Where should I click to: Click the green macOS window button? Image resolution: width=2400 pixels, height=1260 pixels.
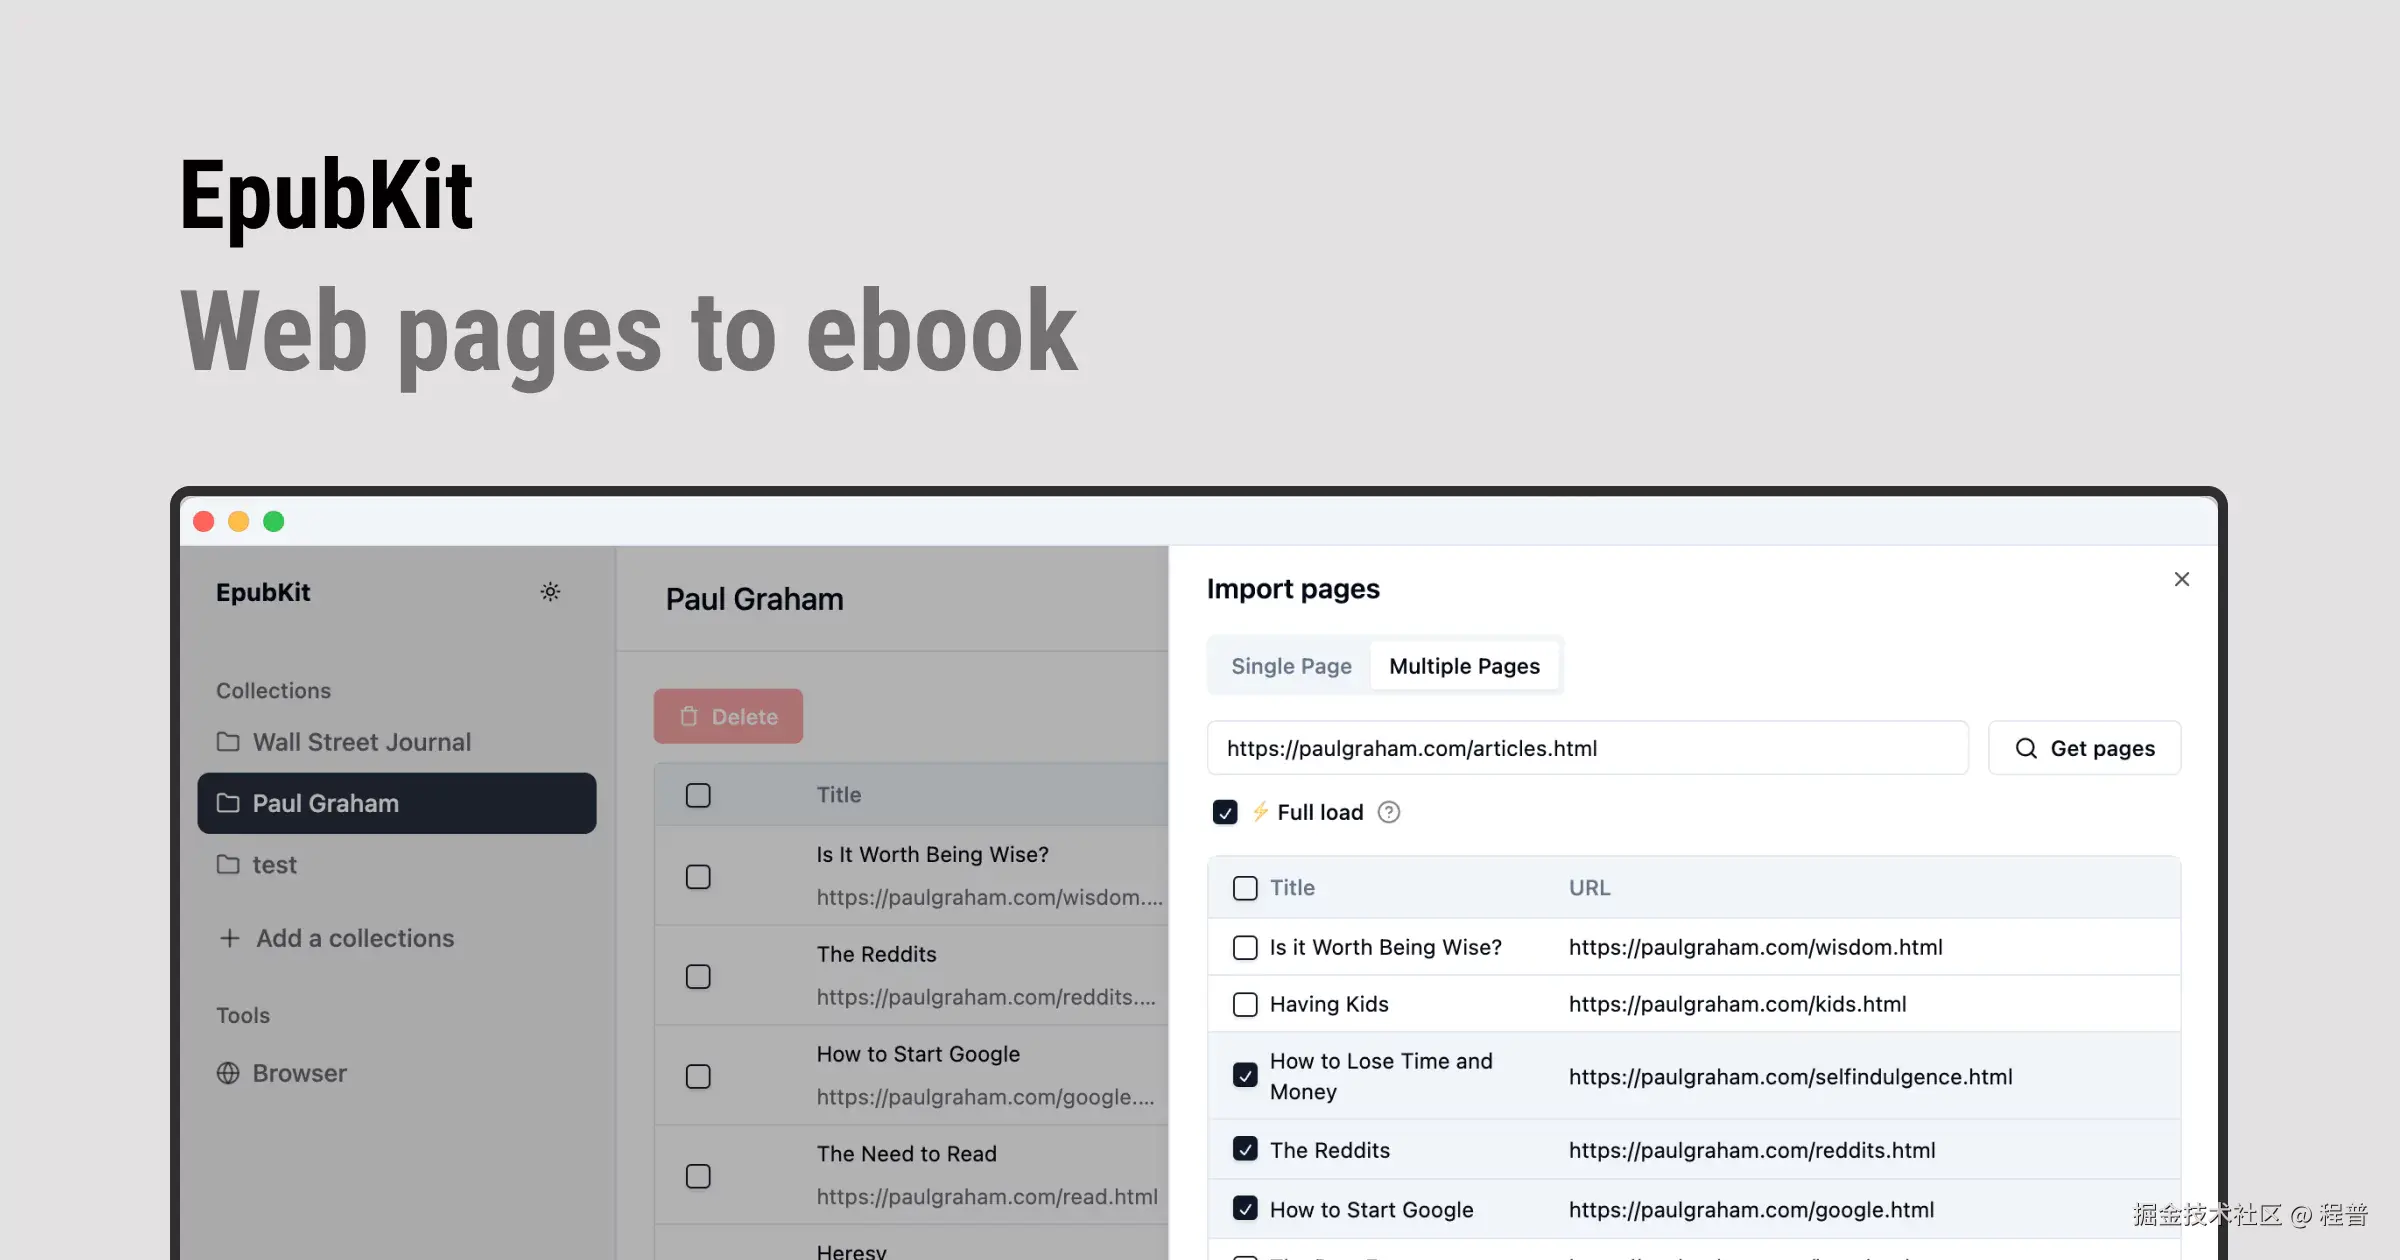click(273, 521)
